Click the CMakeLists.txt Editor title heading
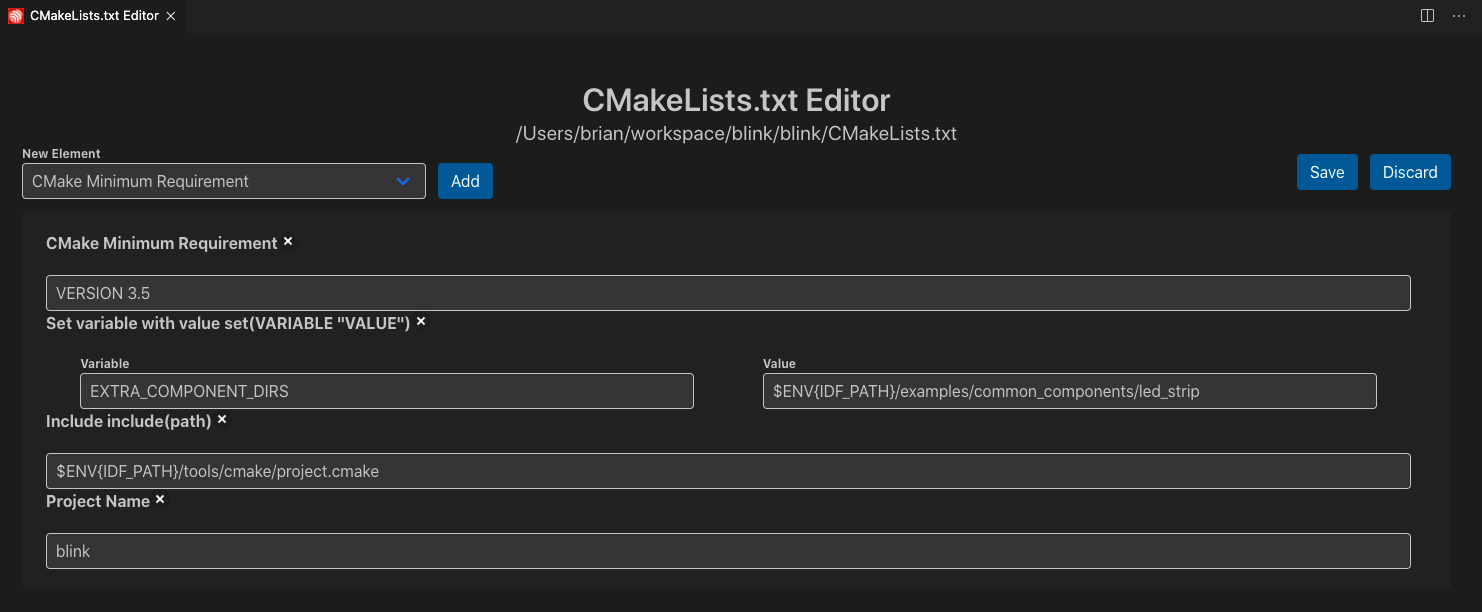 (x=737, y=99)
